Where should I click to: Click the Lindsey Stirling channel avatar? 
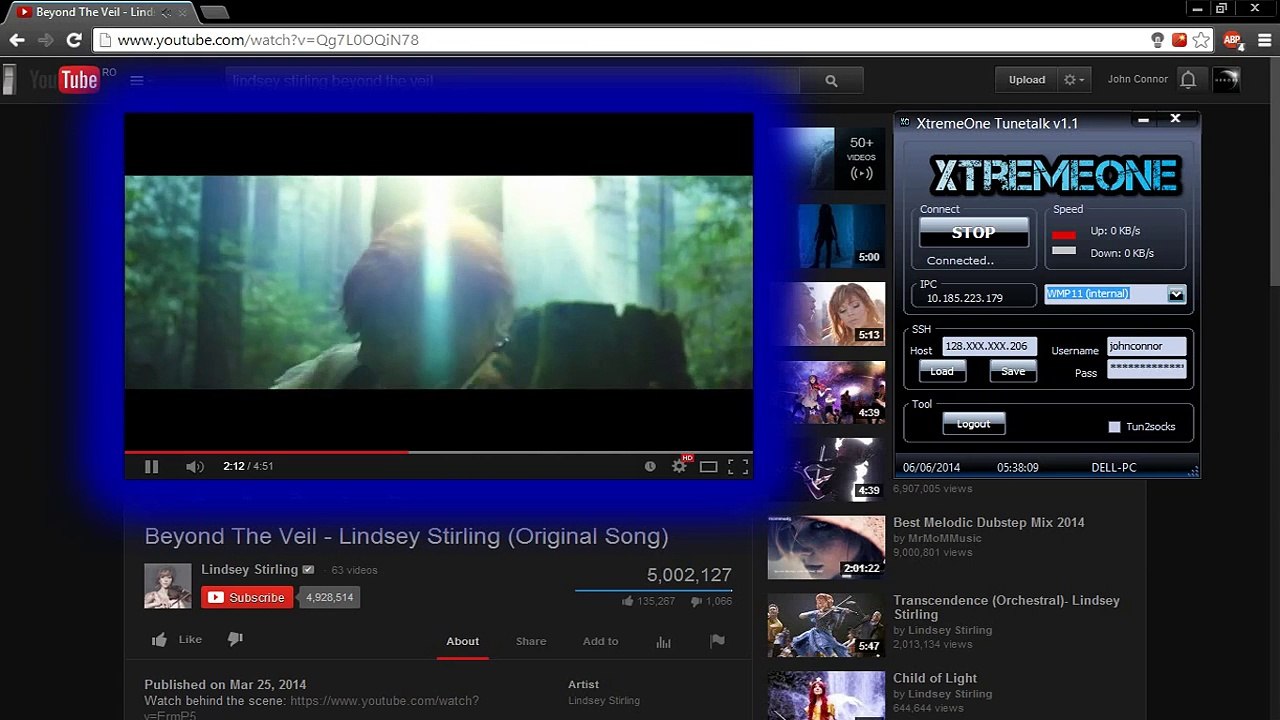[x=168, y=586]
